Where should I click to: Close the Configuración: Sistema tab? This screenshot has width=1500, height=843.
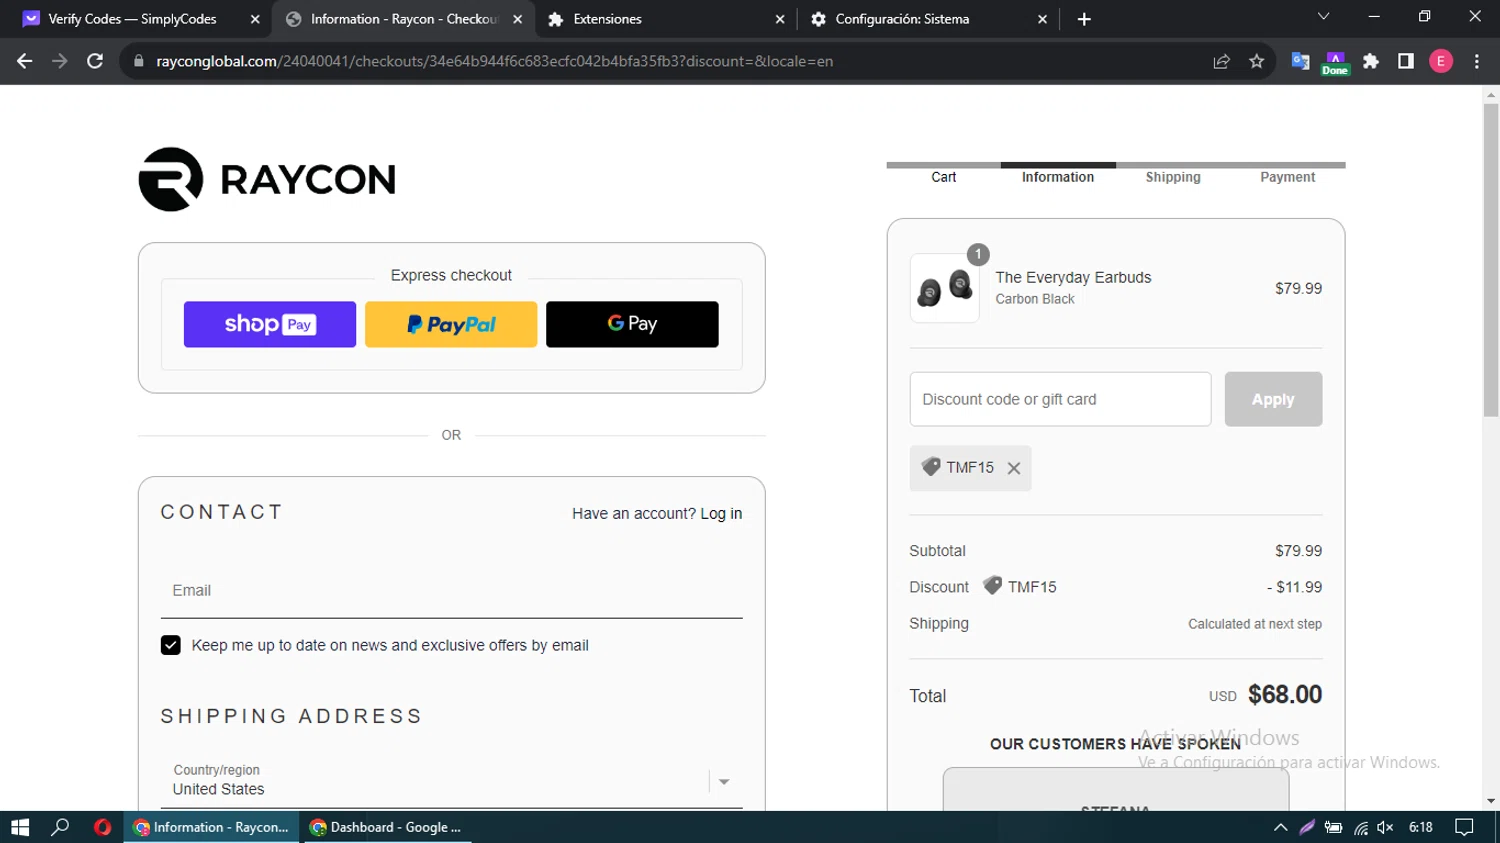[1043, 19]
